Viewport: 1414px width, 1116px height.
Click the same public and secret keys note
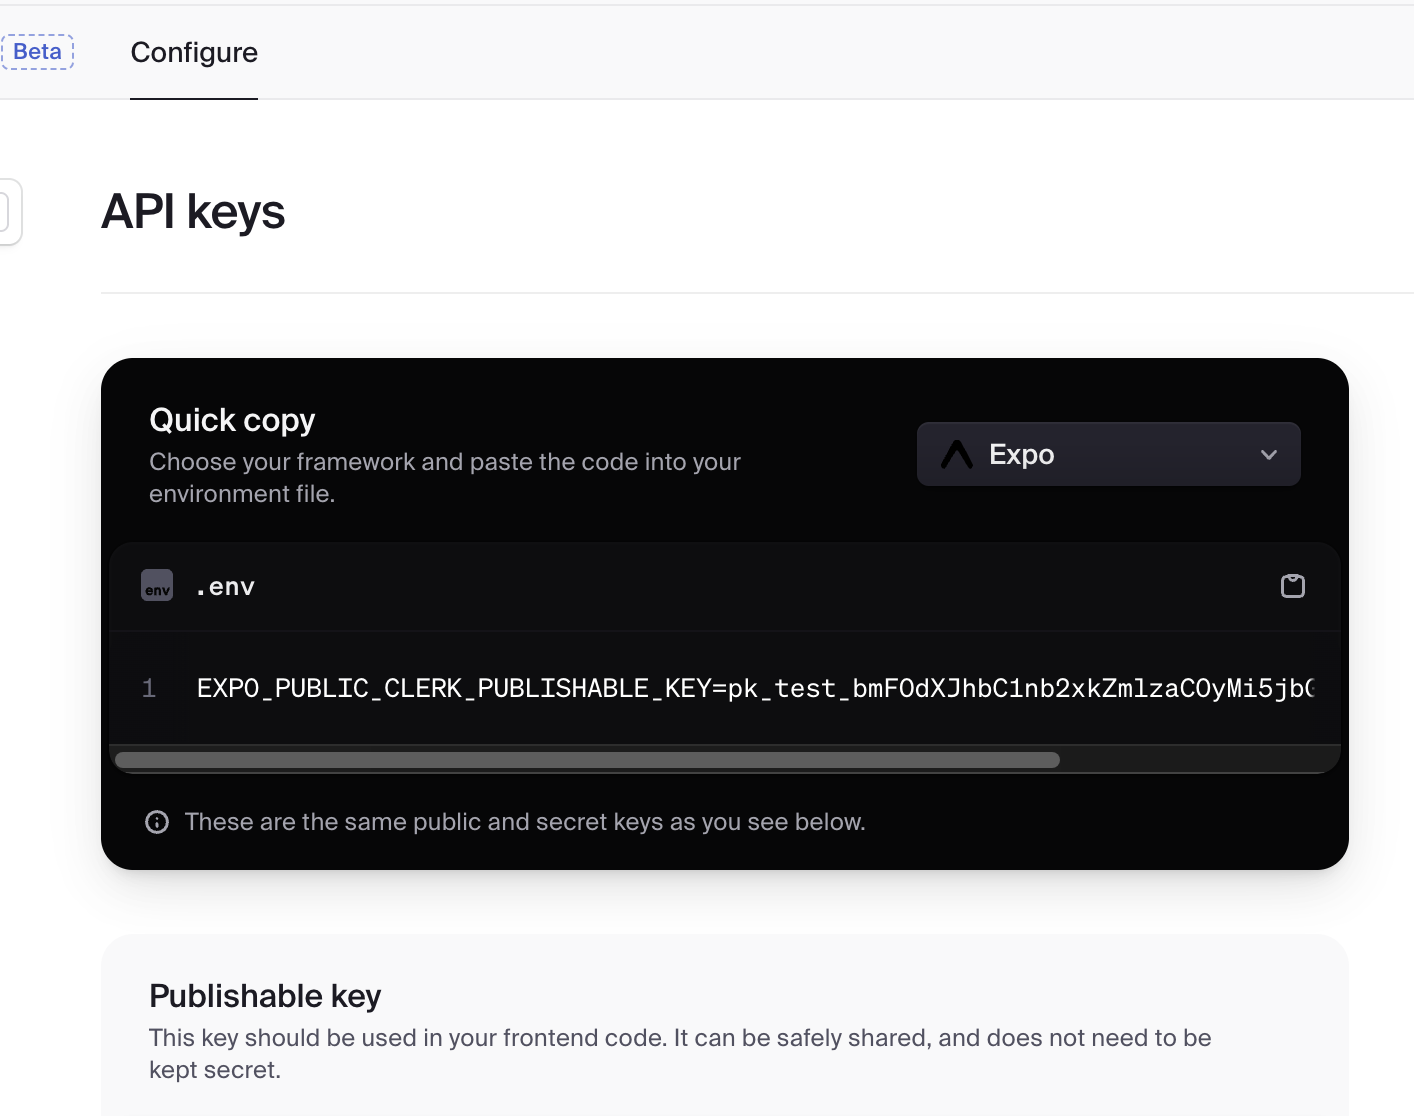point(525,822)
